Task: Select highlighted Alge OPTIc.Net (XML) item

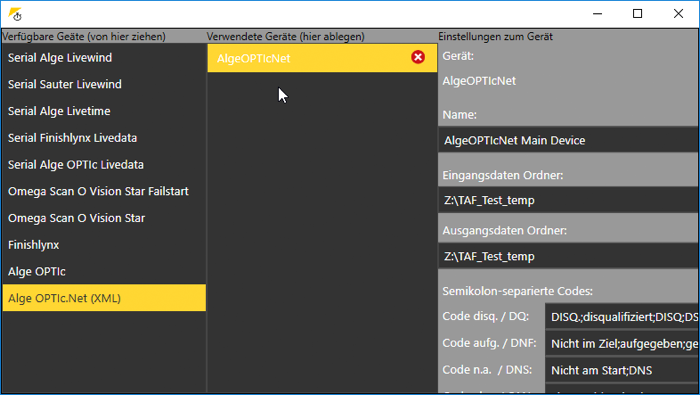Action: [x=104, y=298]
